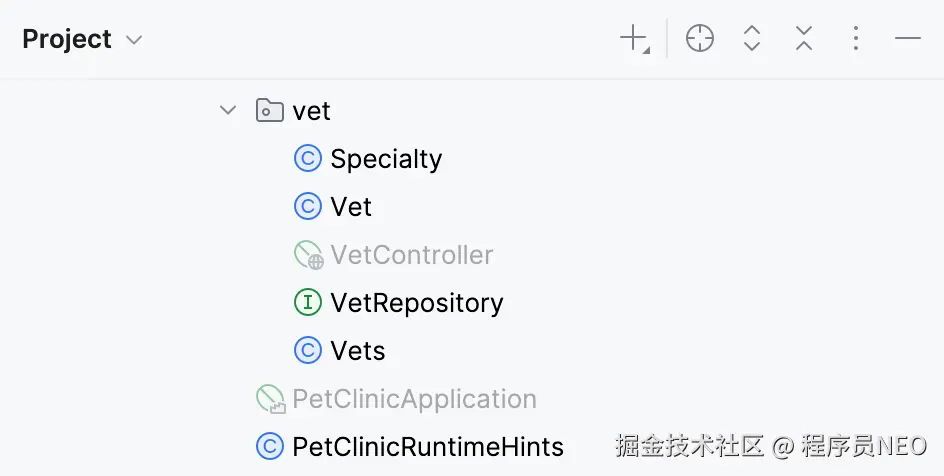The image size is (944, 476).
Task: Click the vet package folder icon
Action: point(270,110)
